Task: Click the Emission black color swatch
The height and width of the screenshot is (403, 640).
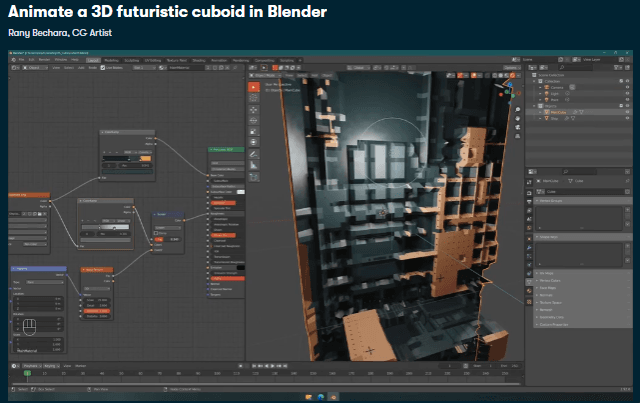Action: click(241, 267)
